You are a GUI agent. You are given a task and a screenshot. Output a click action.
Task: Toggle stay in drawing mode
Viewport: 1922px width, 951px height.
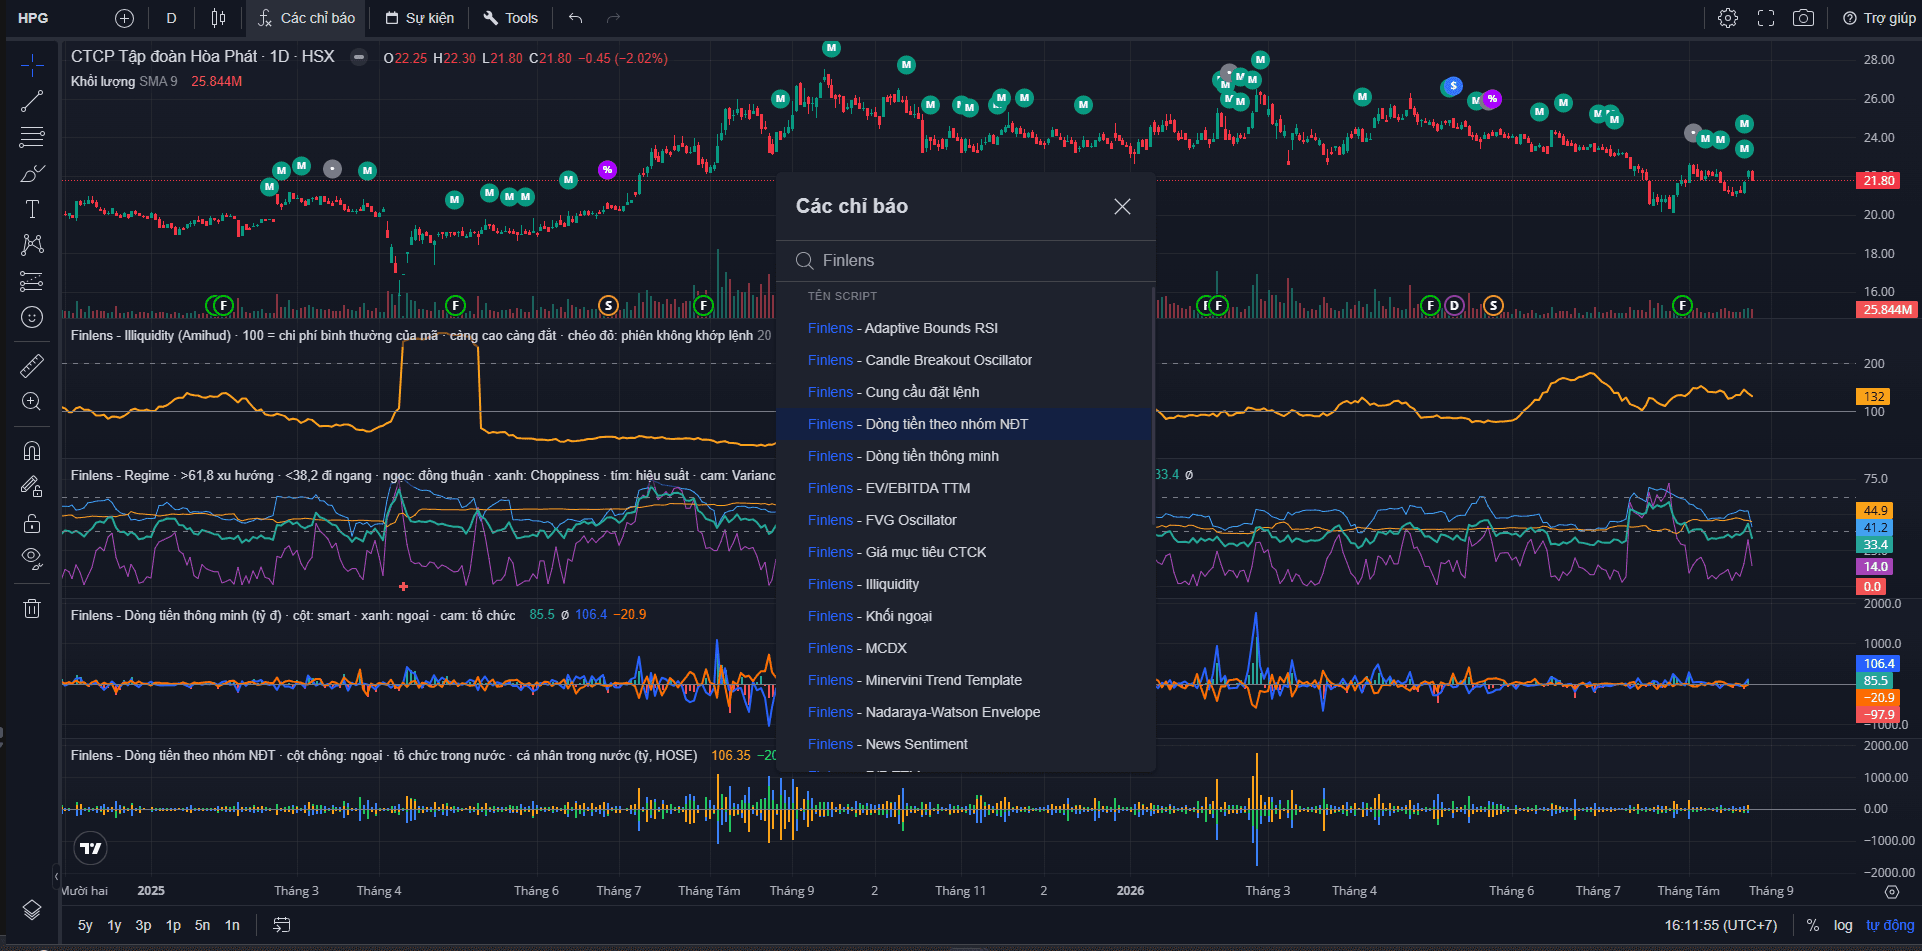(32, 487)
